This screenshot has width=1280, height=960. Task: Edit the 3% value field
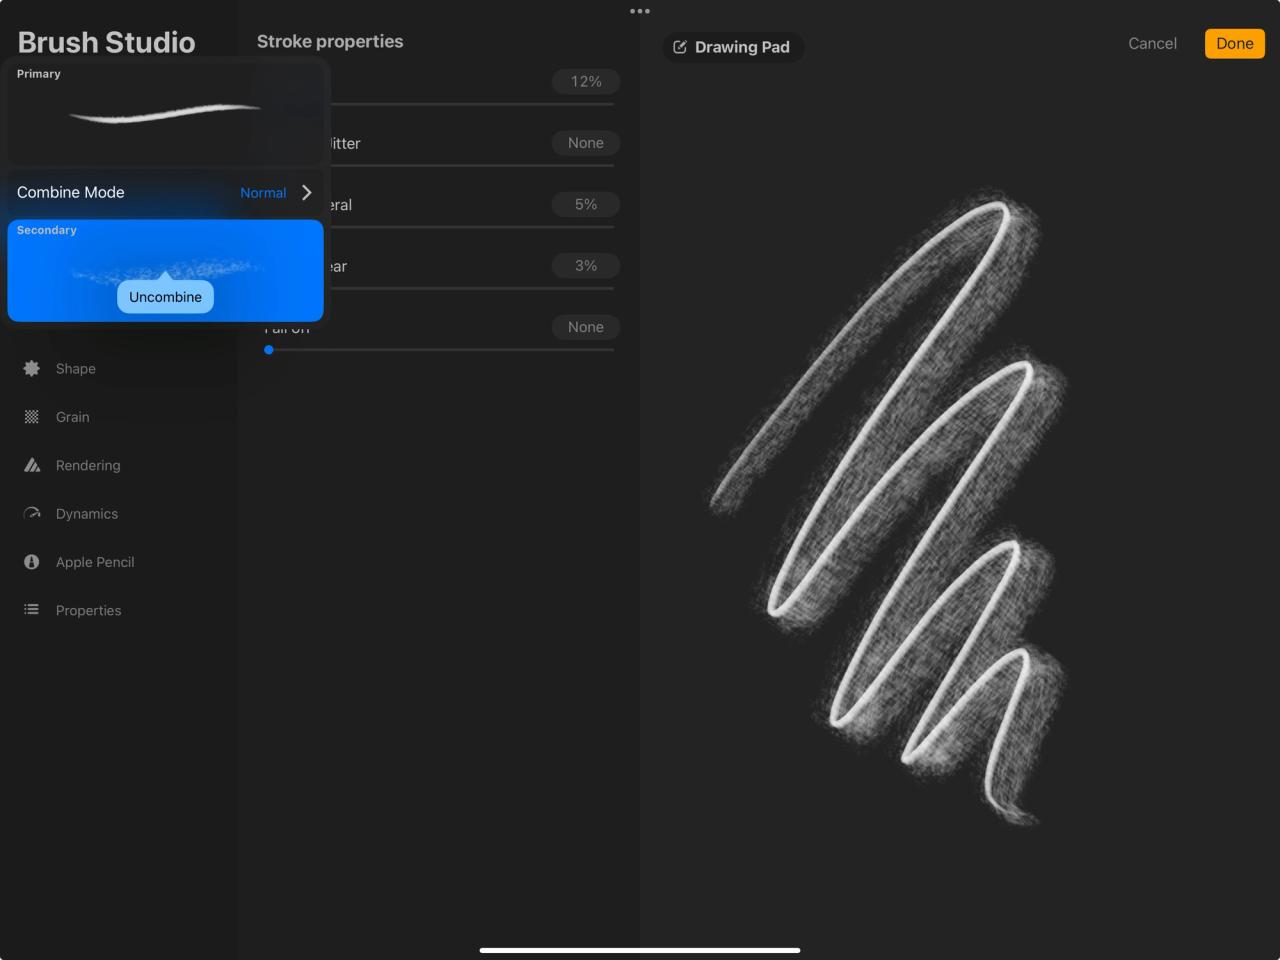tap(586, 265)
